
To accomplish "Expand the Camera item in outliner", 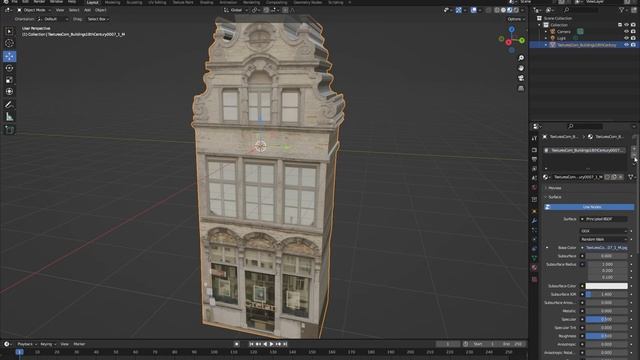I will point(546,31).
